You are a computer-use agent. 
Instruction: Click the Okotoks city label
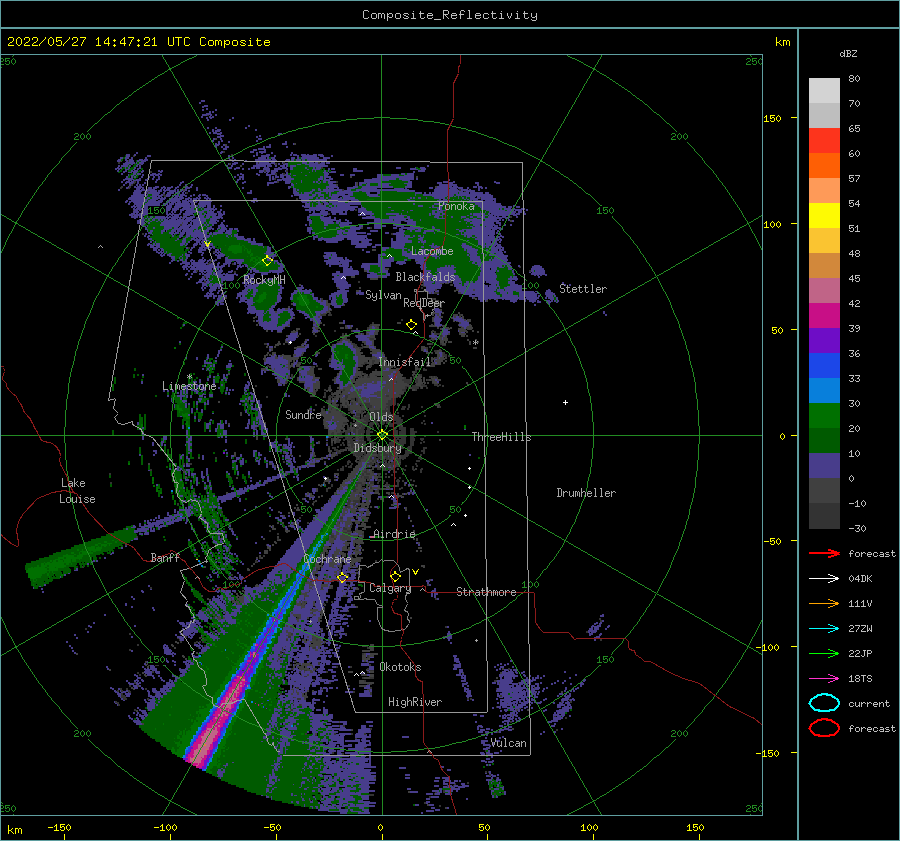pyautogui.click(x=400, y=667)
